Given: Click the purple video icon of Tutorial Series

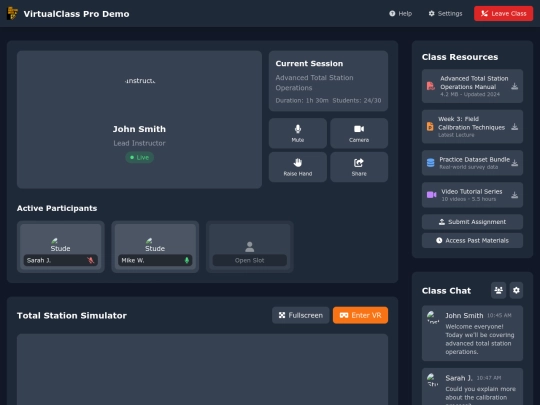Looking at the screenshot, I should (432, 195).
